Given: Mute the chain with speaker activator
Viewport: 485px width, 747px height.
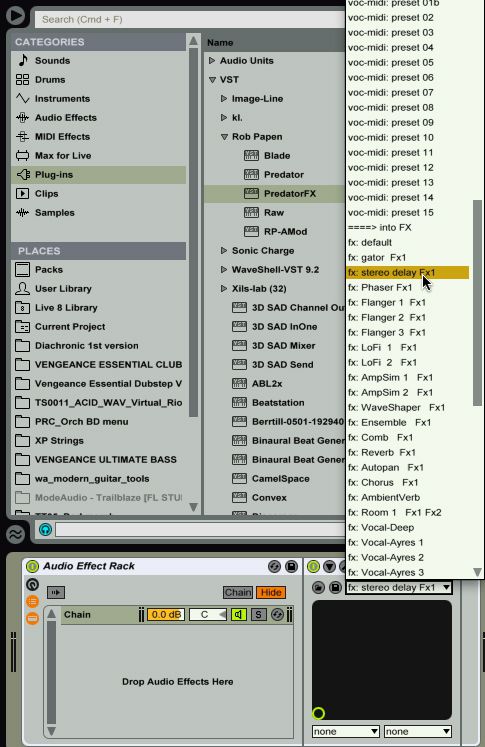Looking at the screenshot, I should [239, 615].
